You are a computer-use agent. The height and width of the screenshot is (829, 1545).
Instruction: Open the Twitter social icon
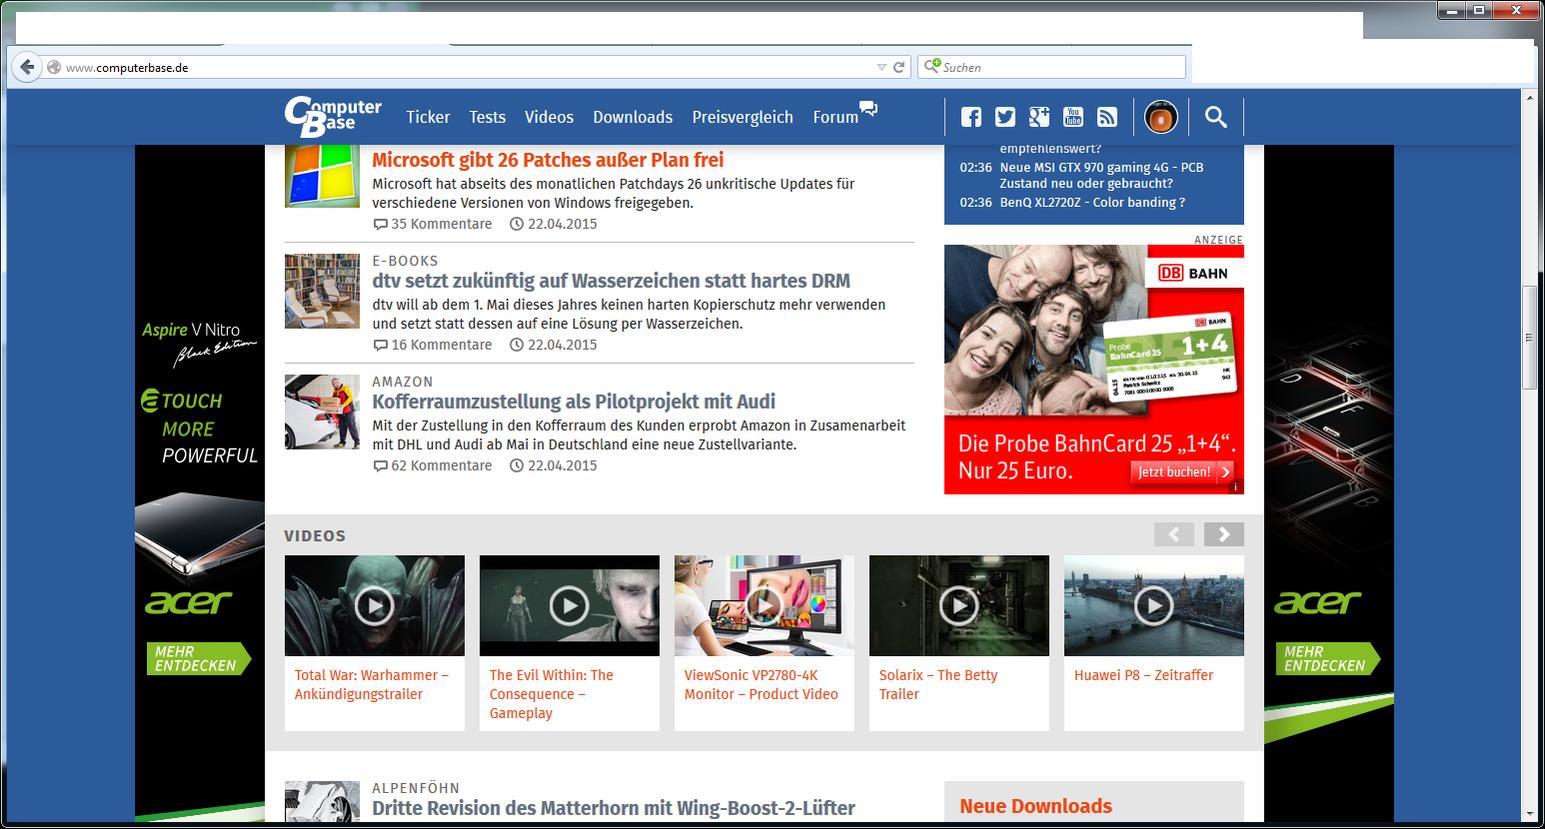point(1005,117)
